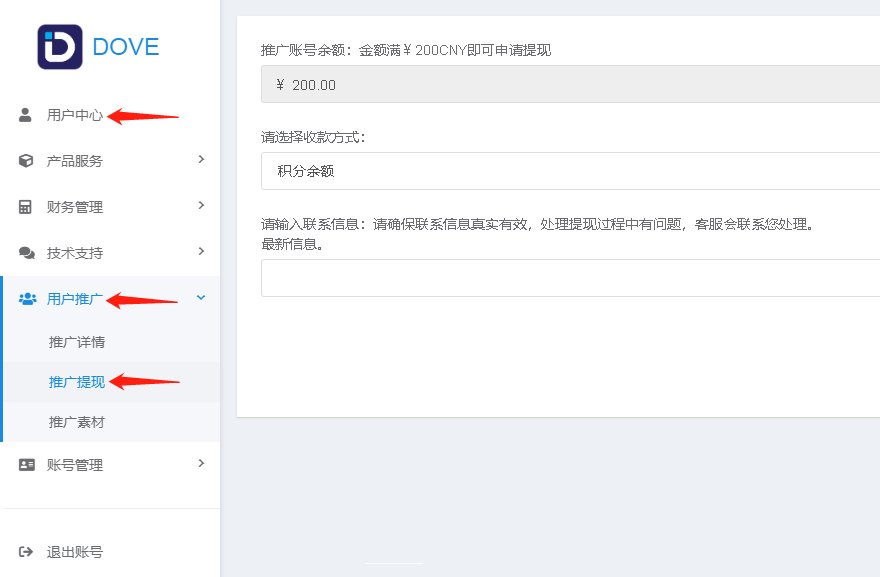Click the 产品服务 cube icon
The image size is (880, 577).
[26, 161]
